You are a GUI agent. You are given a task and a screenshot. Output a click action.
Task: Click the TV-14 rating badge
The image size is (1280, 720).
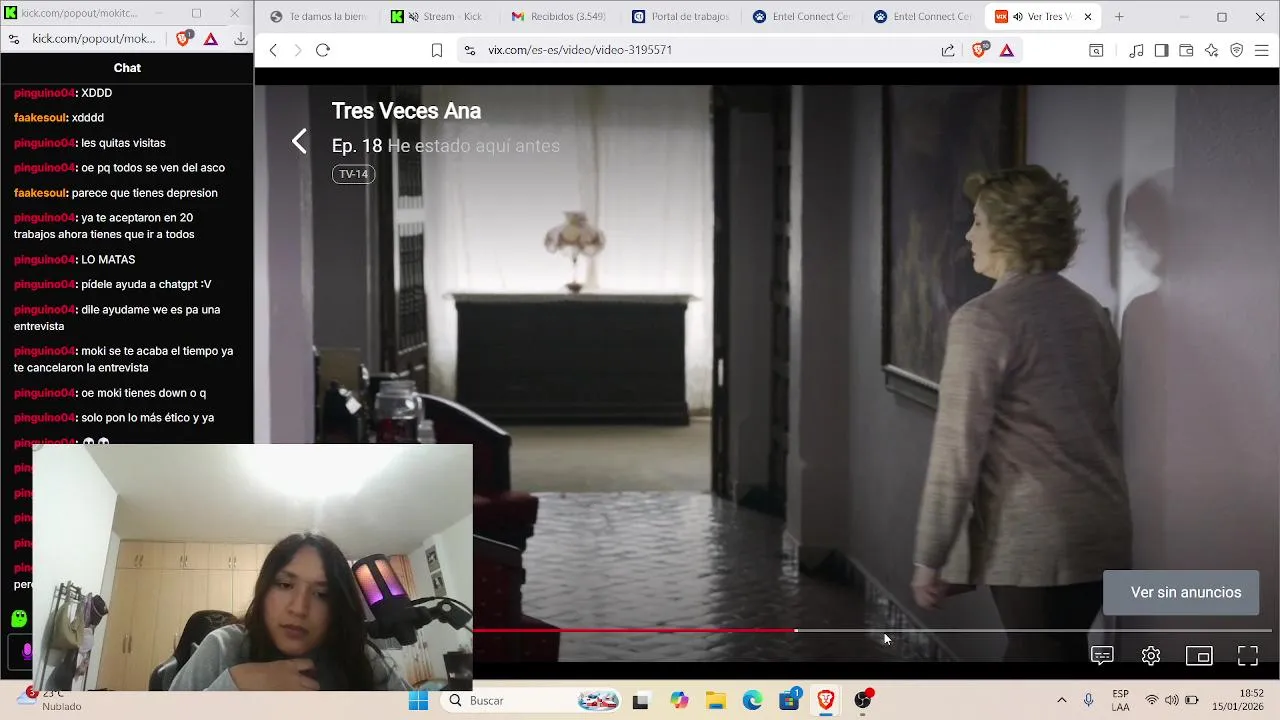[353, 174]
